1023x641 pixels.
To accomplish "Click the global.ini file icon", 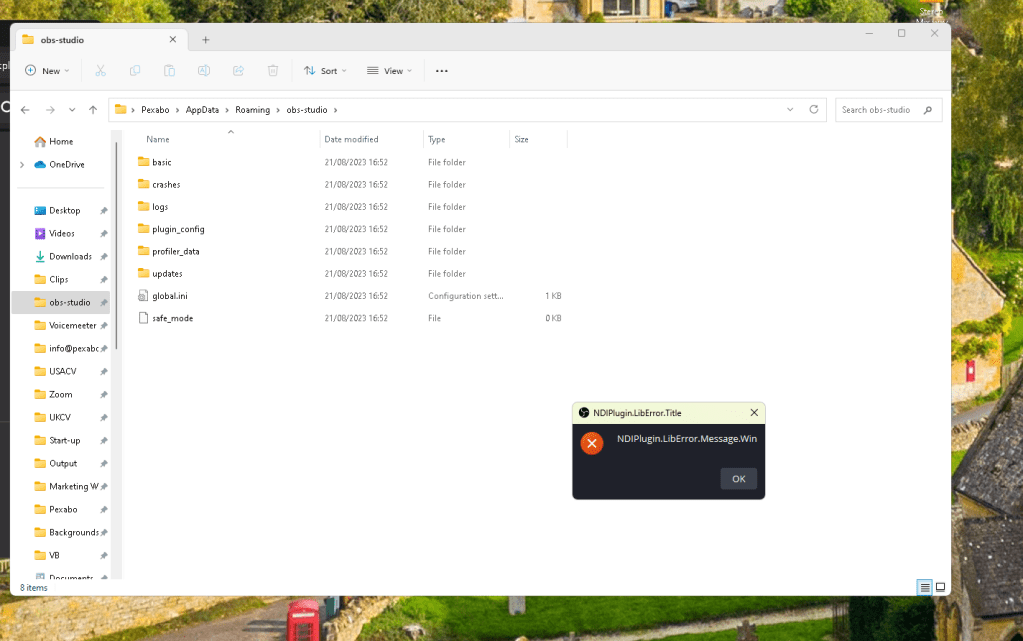I will (x=144, y=296).
